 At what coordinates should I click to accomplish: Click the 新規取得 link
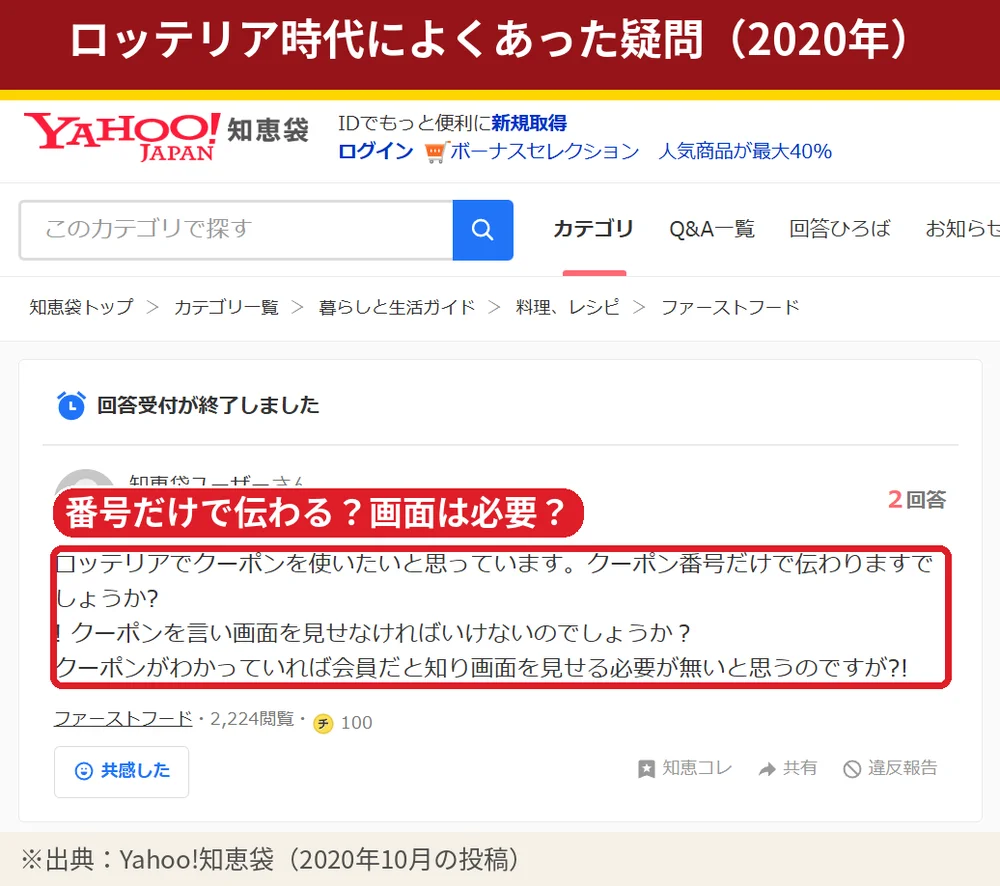529,122
